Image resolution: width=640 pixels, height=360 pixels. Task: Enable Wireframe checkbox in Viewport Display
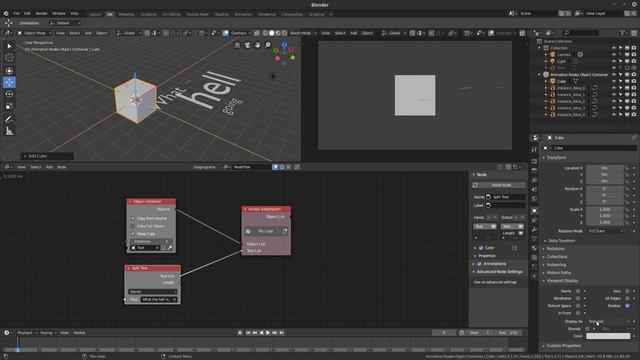(x=578, y=298)
